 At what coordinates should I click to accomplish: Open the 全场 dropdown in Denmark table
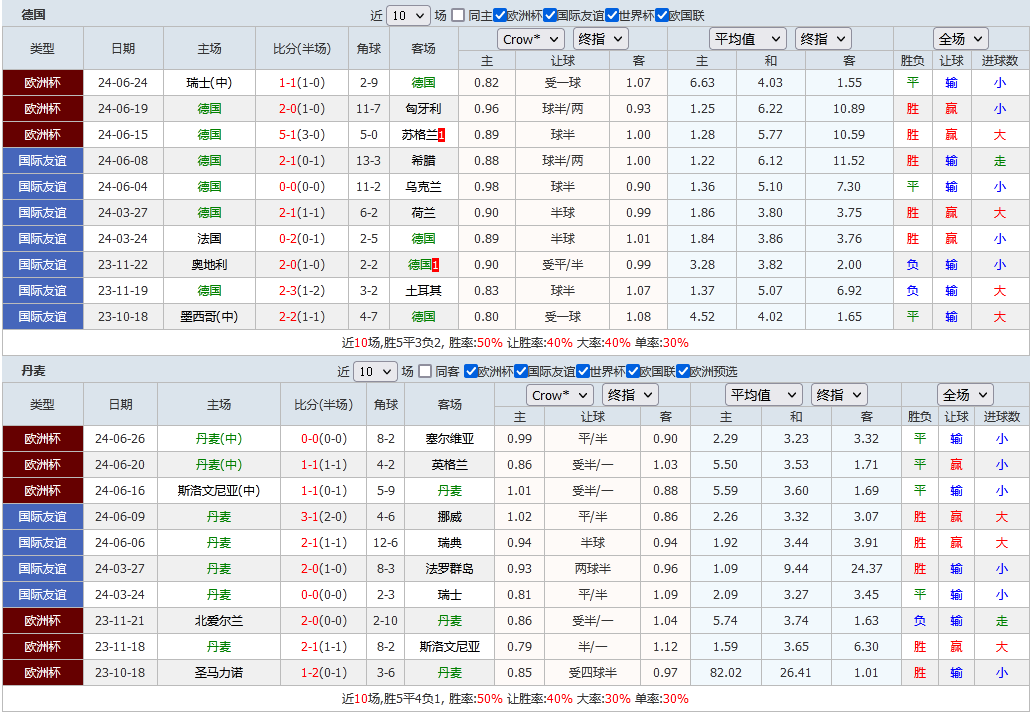(964, 394)
